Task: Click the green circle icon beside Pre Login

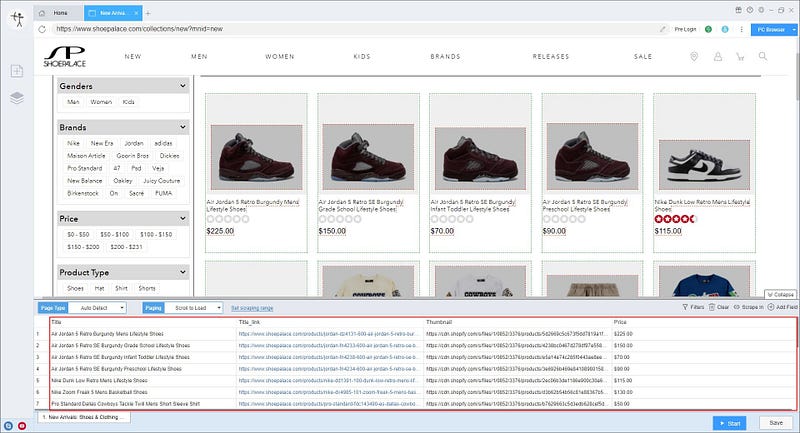Action: tap(708, 29)
